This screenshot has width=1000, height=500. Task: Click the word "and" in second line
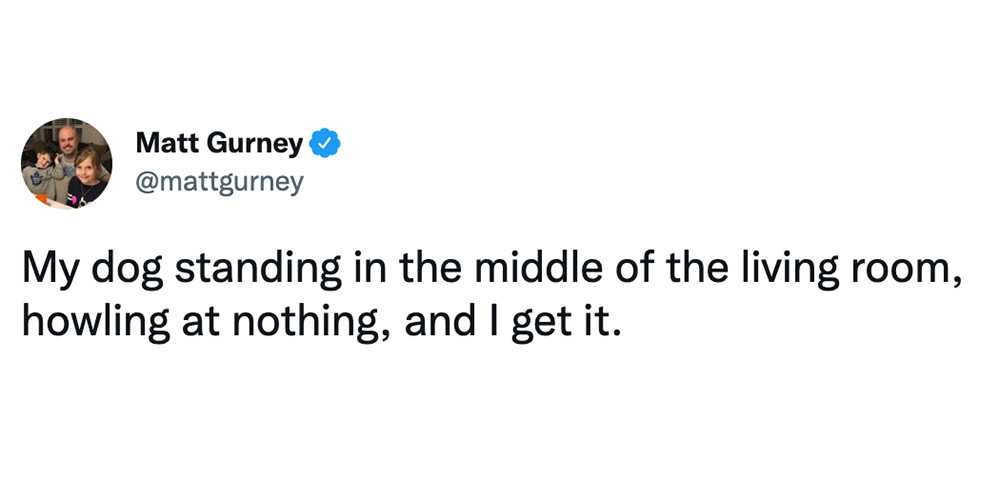(x=439, y=323)
